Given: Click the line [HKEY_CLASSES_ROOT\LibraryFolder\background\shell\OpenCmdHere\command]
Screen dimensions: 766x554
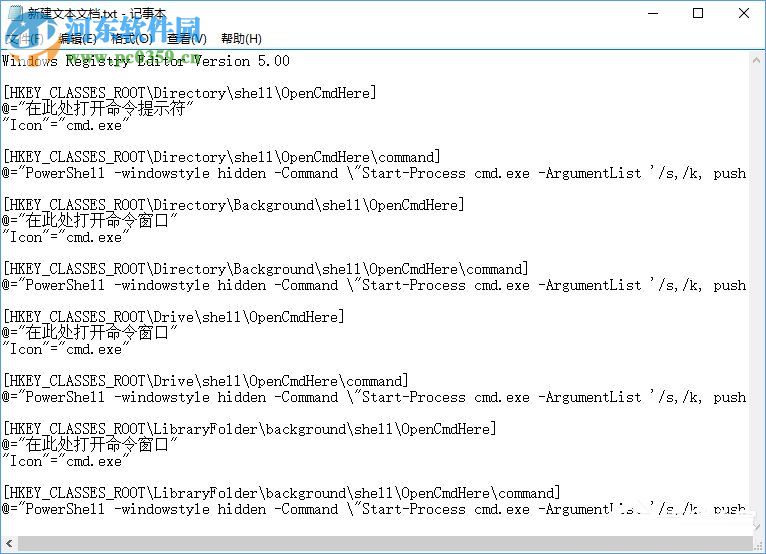Looking at the screenshot, I should (281, 492).
